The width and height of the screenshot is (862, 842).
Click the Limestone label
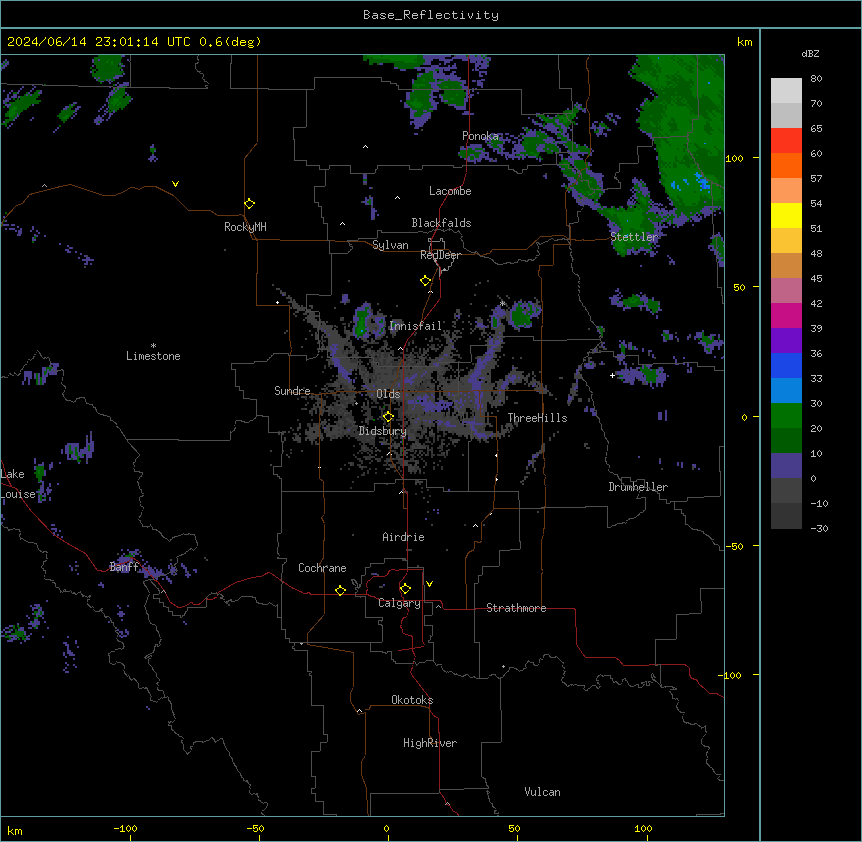(153, 356)
